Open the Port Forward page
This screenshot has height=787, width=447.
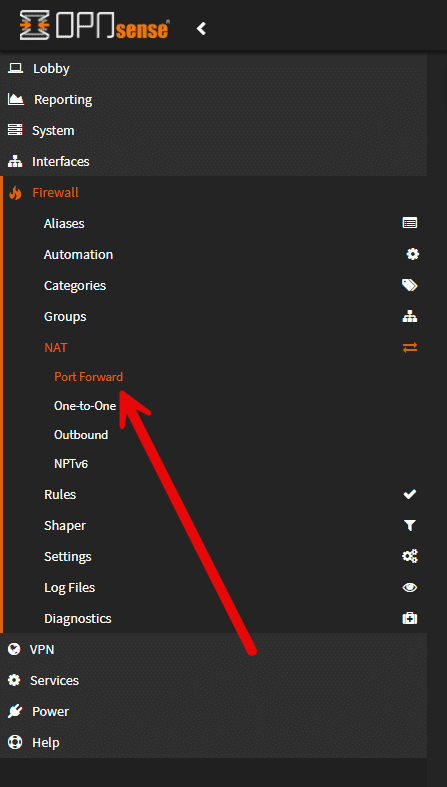(x=88, y=376)
